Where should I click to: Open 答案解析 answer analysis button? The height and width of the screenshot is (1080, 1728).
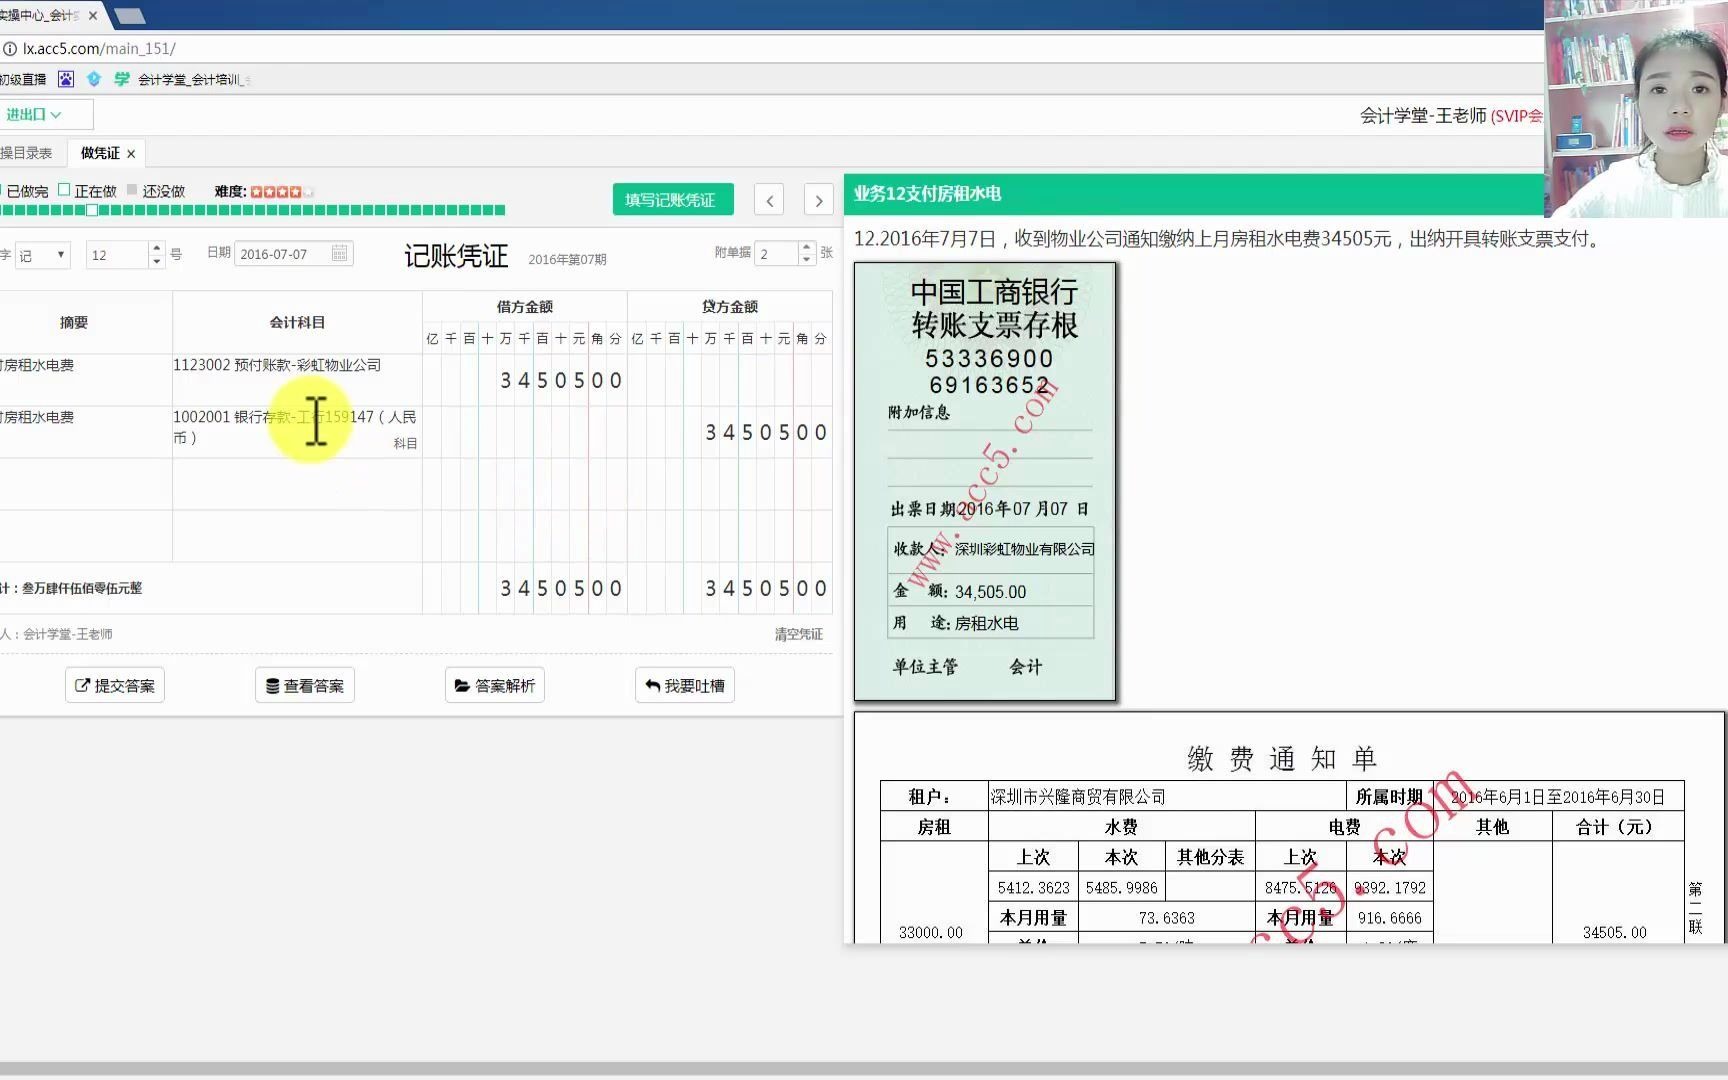[x=495, y=685]
